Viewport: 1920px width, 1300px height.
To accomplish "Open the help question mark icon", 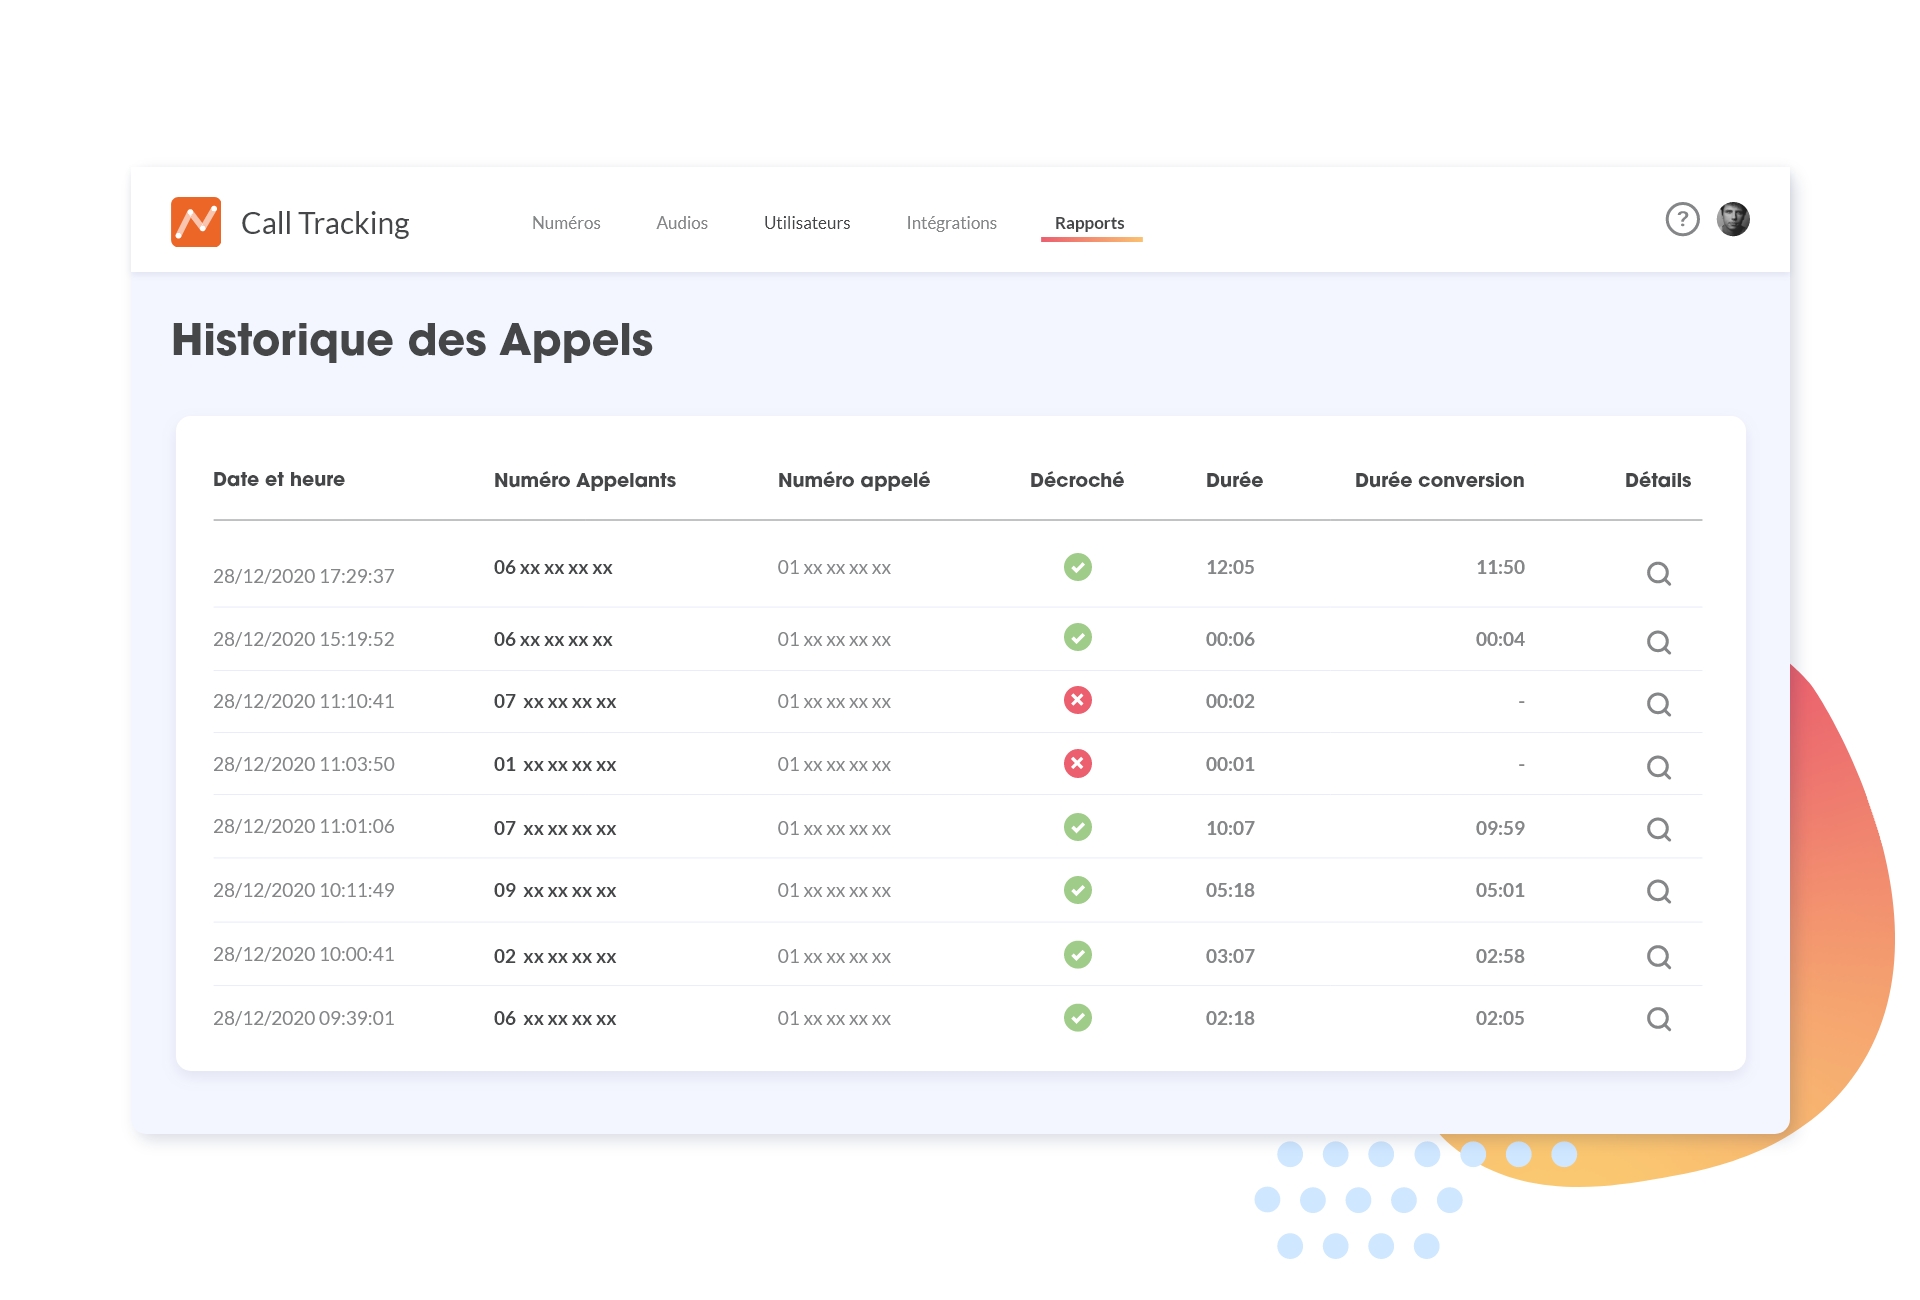I will (1682, 219).
